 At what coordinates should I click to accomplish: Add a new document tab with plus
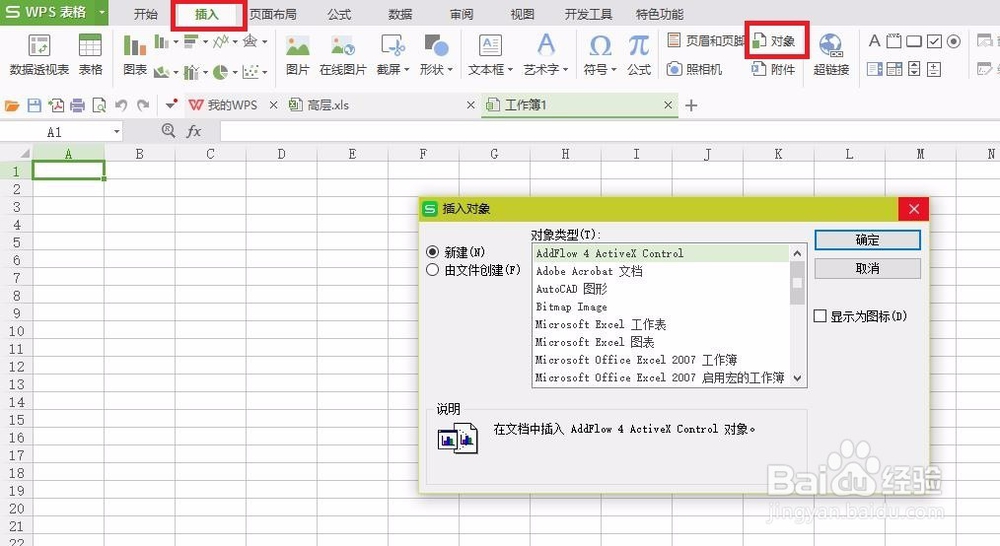tap(691, 105)
